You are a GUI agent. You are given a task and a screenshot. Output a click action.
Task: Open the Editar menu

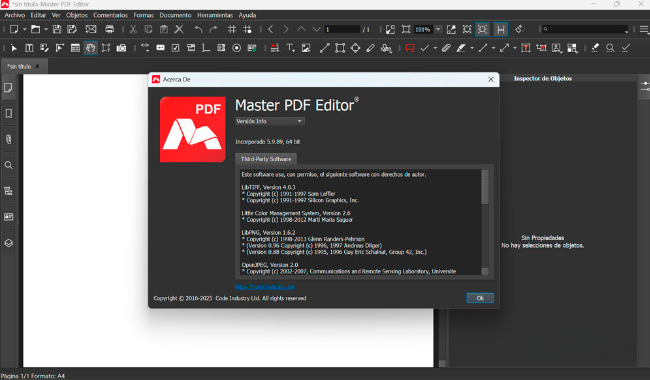click(38, 15)
